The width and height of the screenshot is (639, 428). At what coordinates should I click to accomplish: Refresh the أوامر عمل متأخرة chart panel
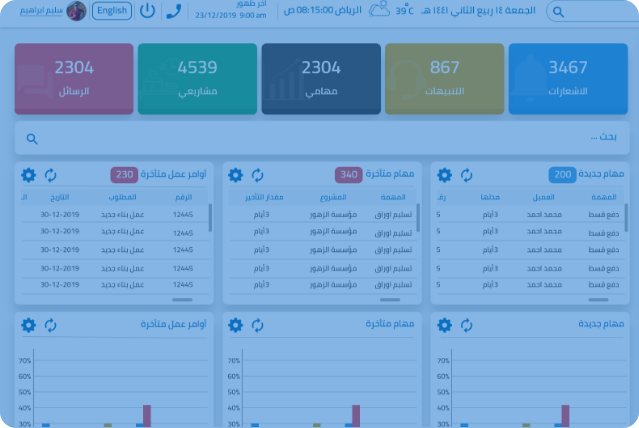tap(50, 325)
